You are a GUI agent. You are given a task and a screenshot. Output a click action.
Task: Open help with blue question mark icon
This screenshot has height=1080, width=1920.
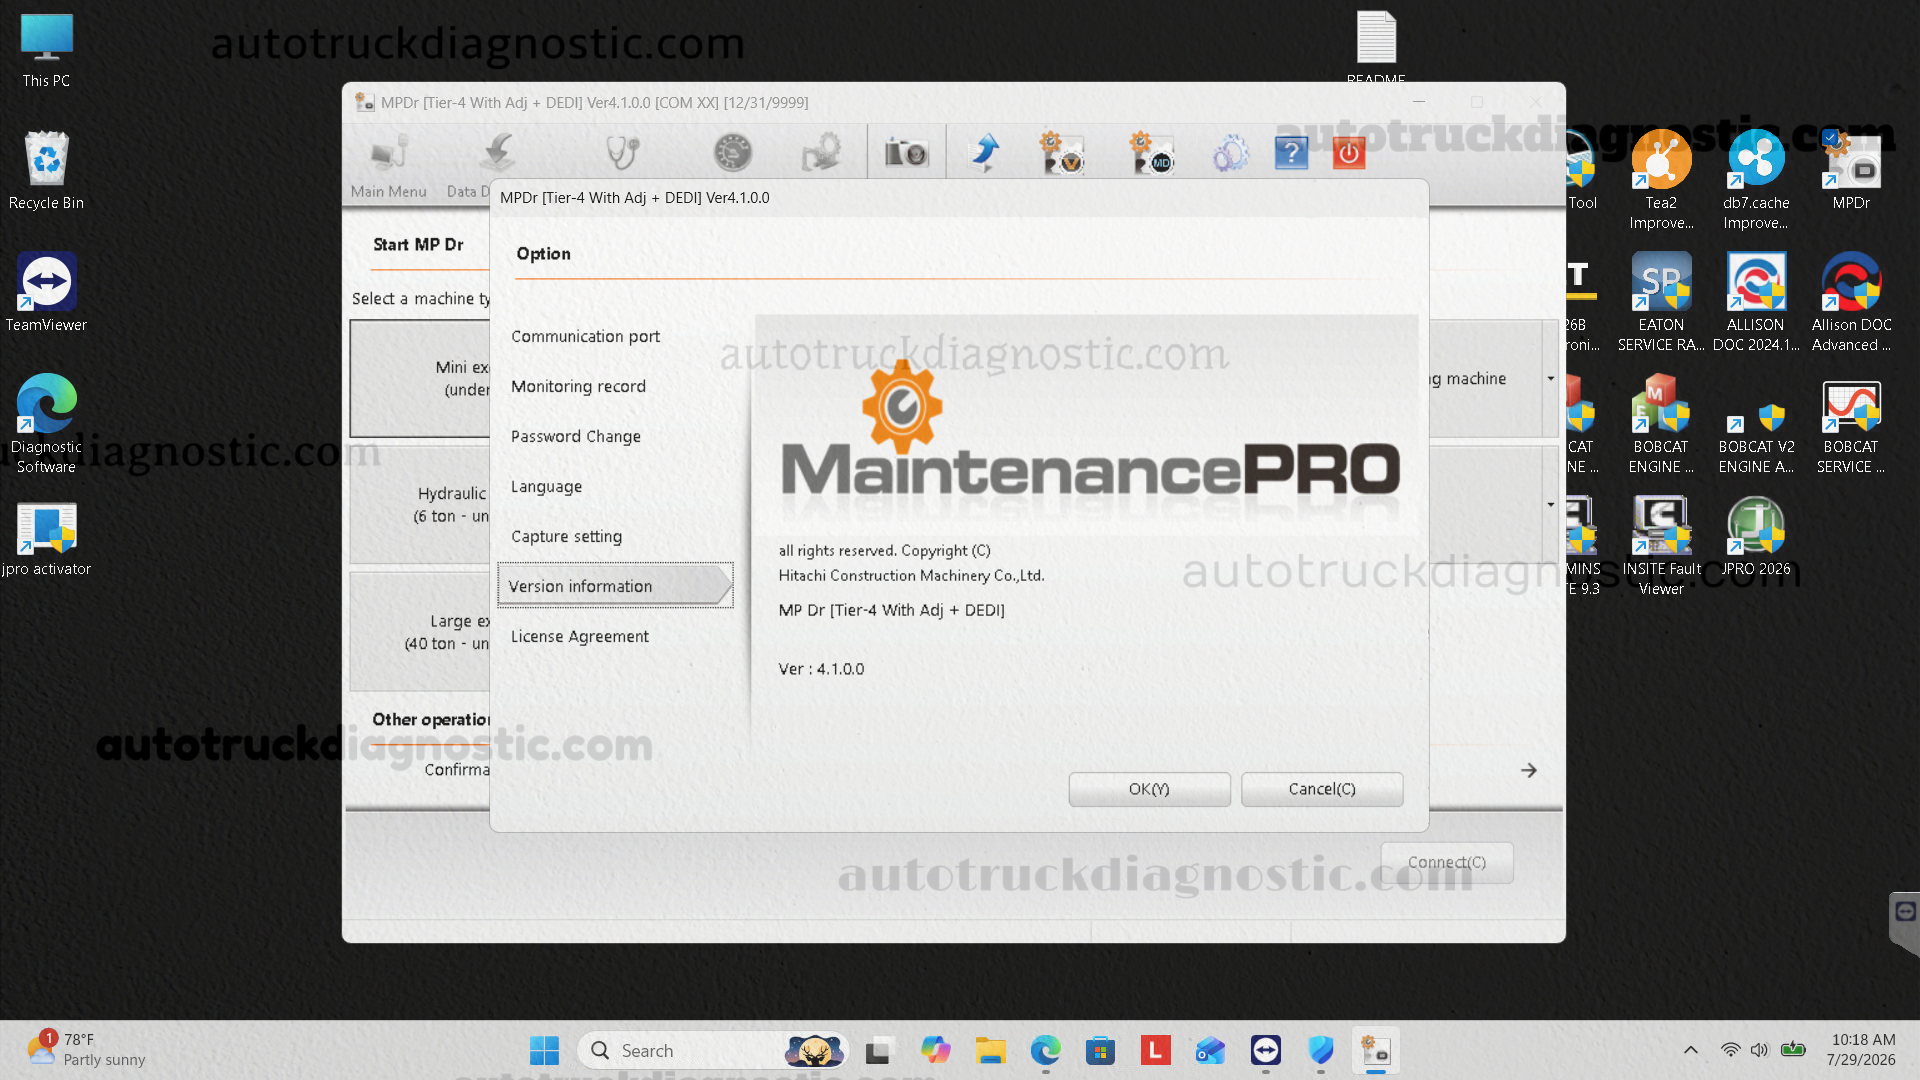(x=1291, y=153)
